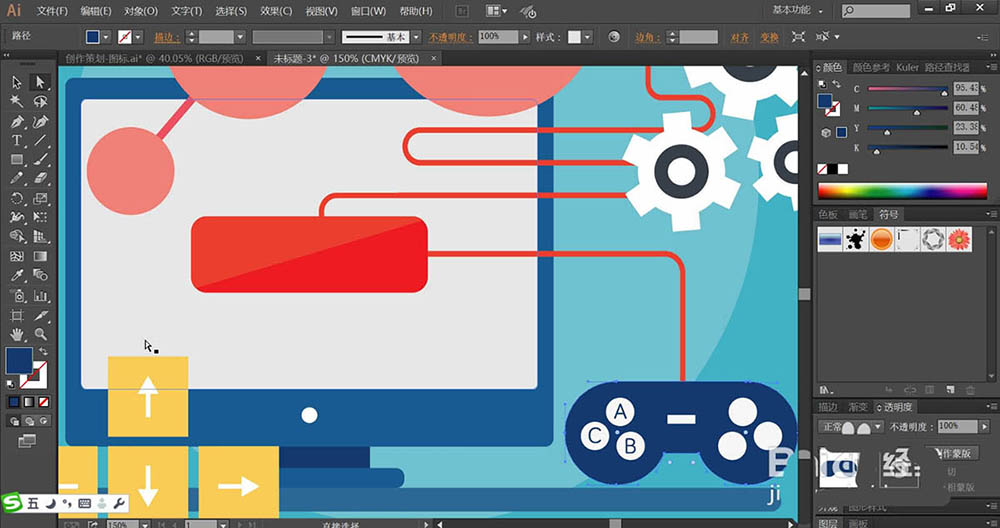Click the C value input field

click(965, 89)
